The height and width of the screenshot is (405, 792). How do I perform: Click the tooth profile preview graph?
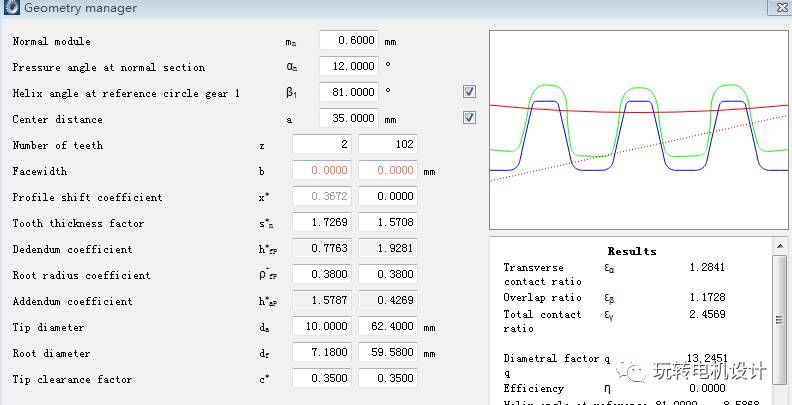click(638, 130)
